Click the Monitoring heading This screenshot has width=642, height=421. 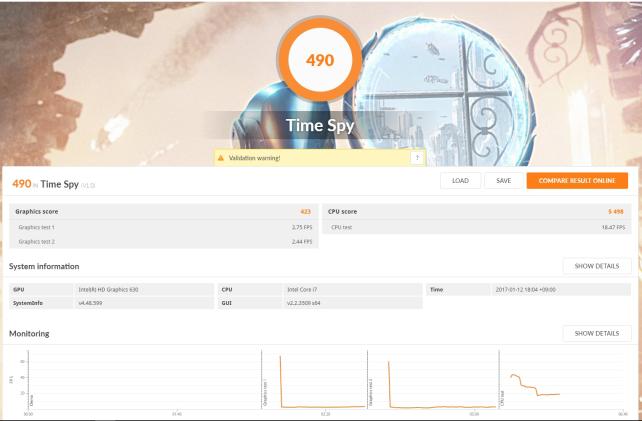tap(29, 334)
